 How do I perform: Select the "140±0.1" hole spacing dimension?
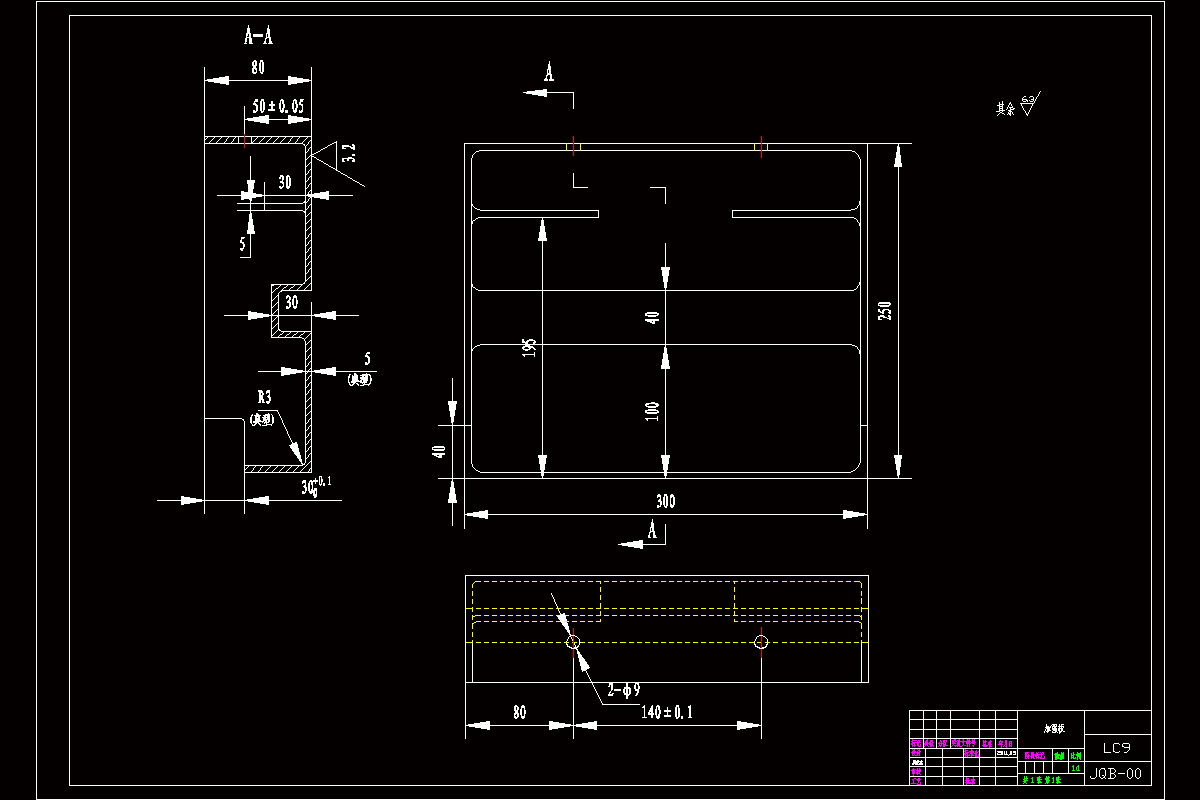tap(667, 713)
